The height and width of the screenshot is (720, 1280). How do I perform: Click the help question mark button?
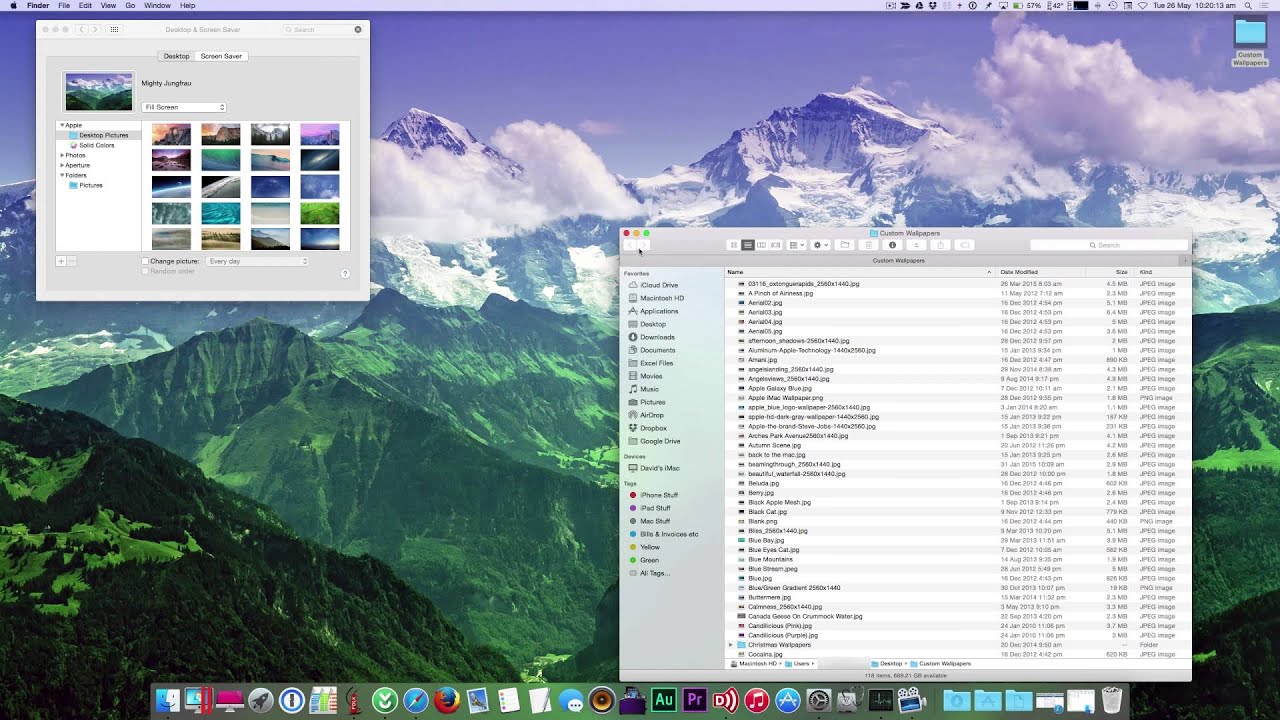point(345,273)
